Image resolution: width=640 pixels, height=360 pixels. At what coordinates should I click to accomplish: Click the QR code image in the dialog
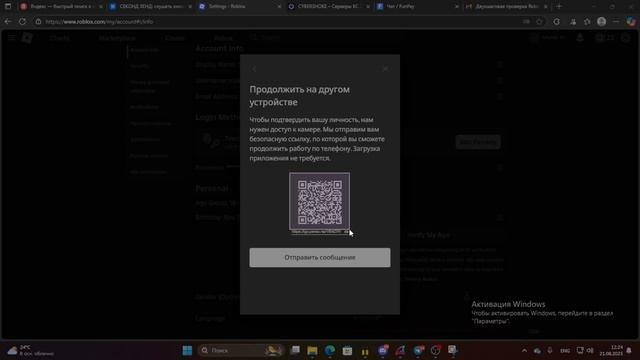pyautogui.click(x=320, y=201)
